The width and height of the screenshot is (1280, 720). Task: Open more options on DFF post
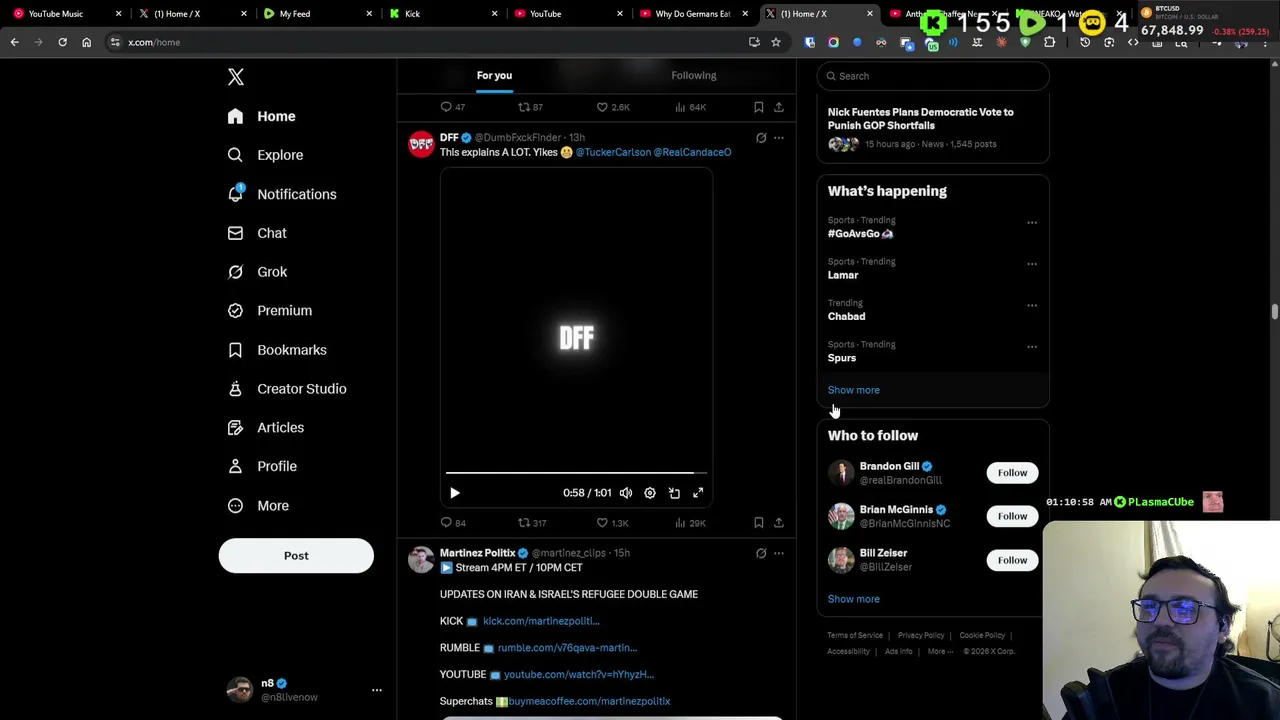779,138
